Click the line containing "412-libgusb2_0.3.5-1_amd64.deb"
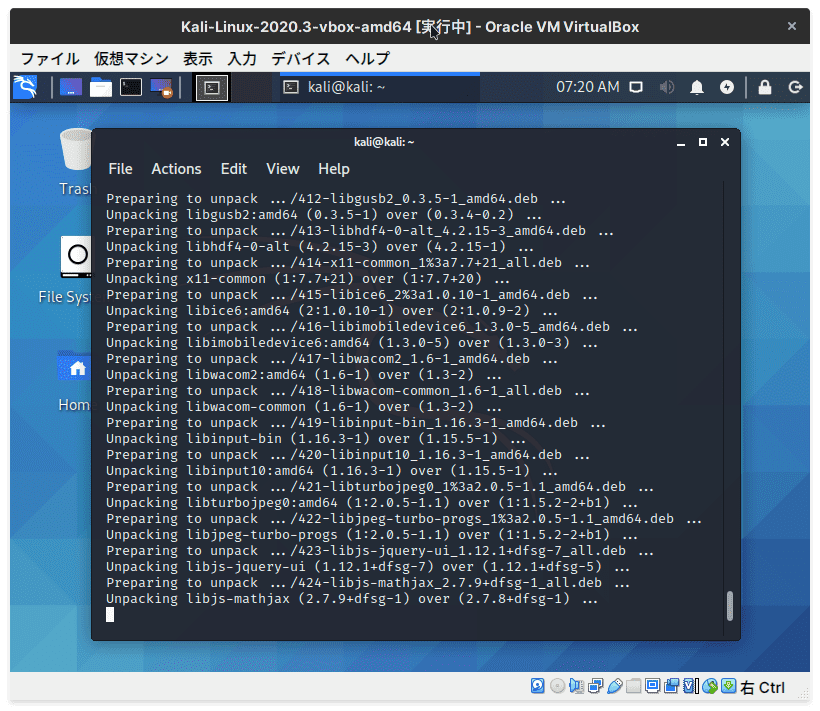Screen dimensions: 820x711 click(336, 199)
